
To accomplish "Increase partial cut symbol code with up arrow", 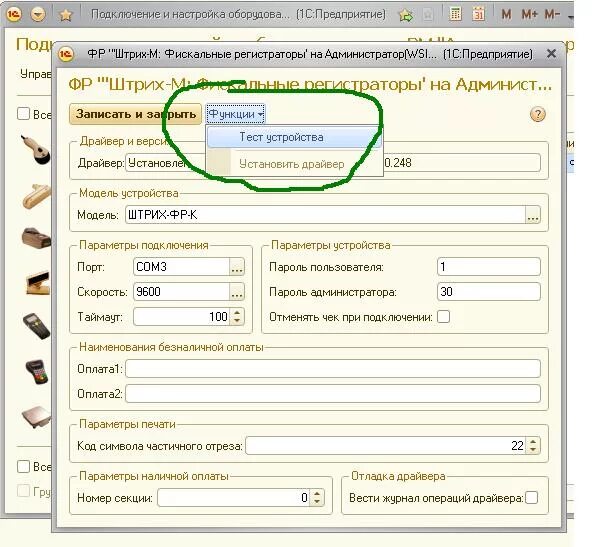I will [x=533, y=442].
